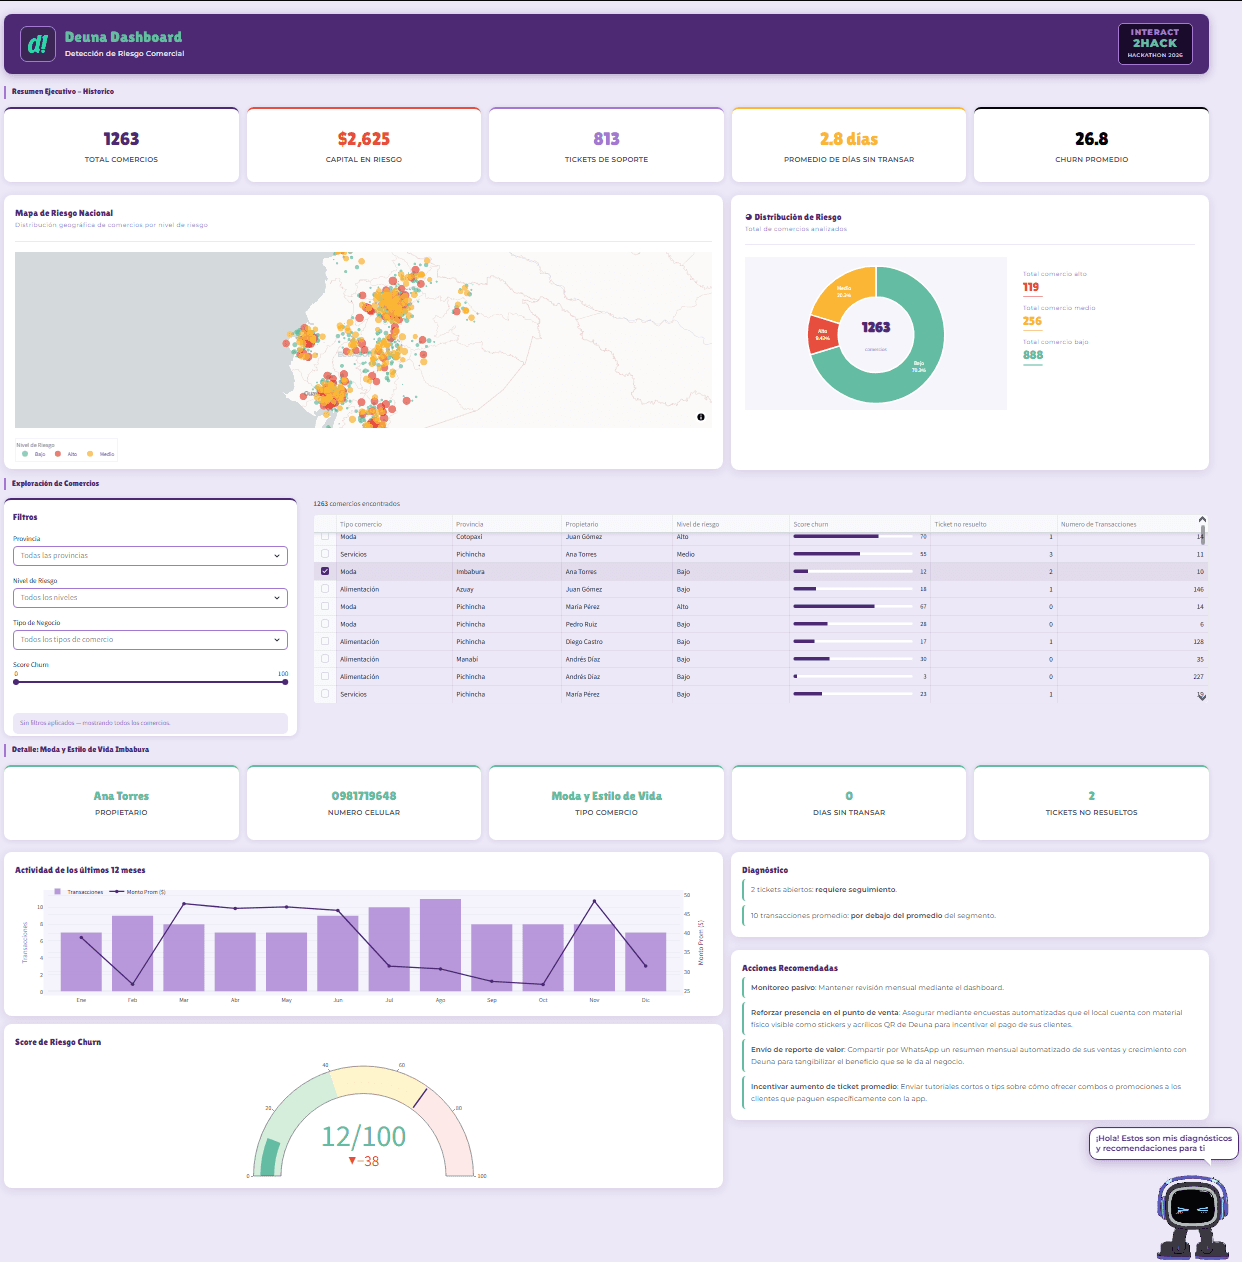Image resolution: width=1242 pixels, height=1262 pixels.
Task: Click the Tickets No Resueltos card
Action: coord(1091,803)
